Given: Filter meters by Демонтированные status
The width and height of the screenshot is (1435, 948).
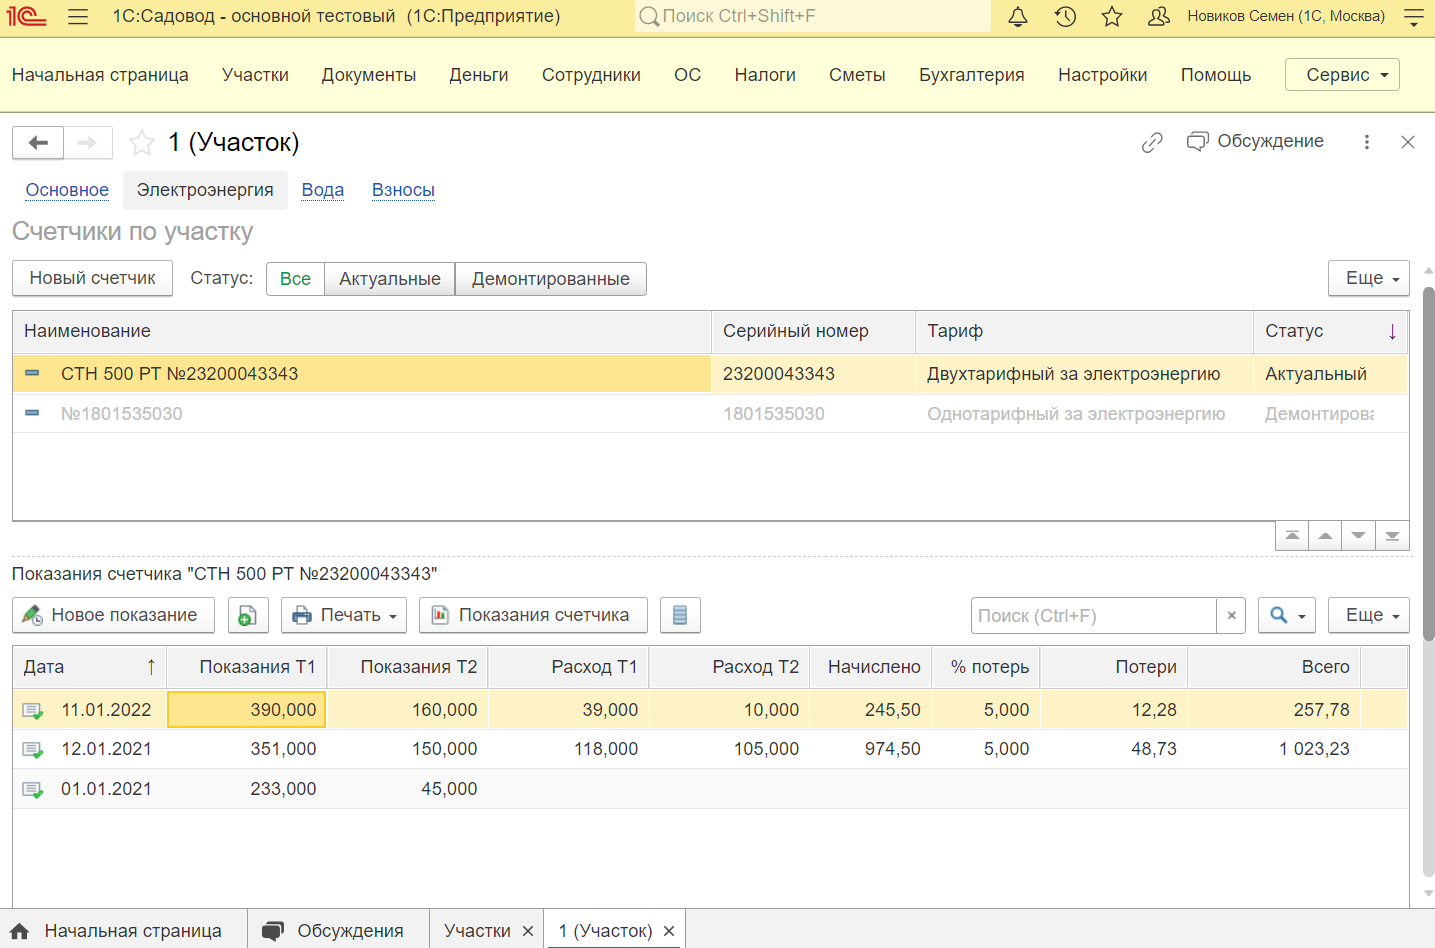Looking at the screenshot, I should pos(550,279).
